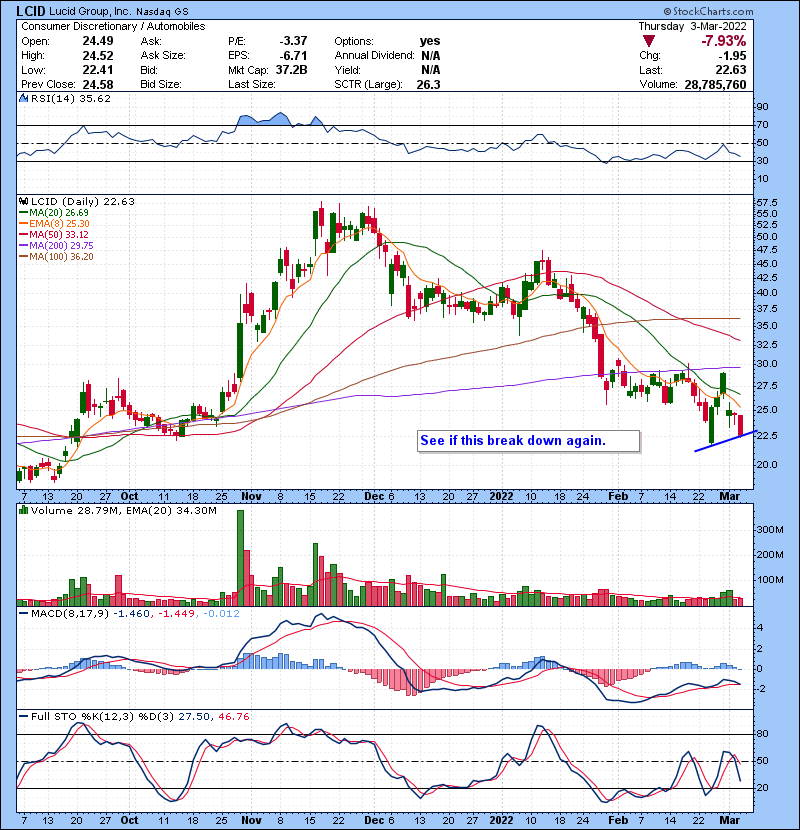Click the MA(50) 33.12 legend entry
This screenshot has width=800, height=830.
[59, 234]
